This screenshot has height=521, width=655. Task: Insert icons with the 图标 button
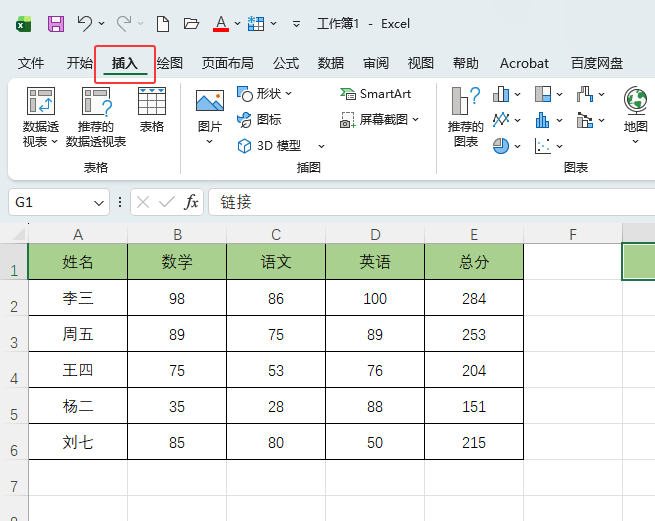click(x=259, y=119)
